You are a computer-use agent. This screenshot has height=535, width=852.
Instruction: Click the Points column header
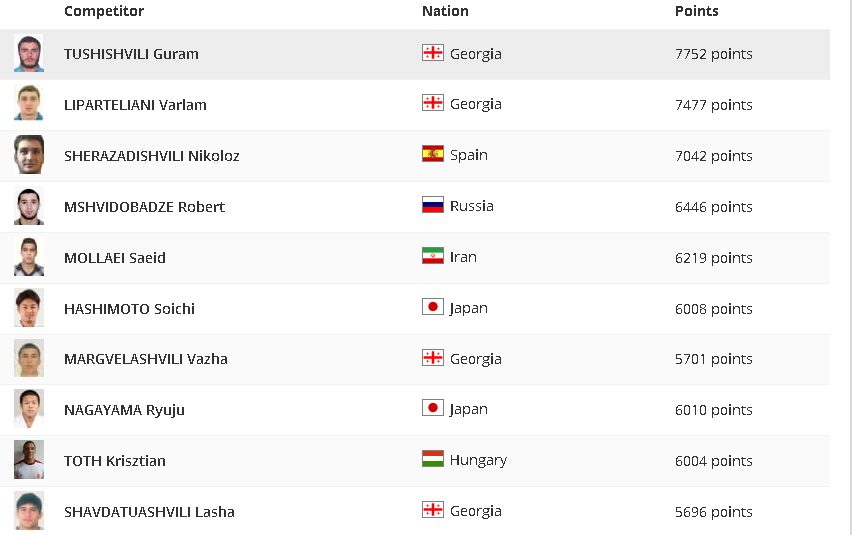click(697, 11)
